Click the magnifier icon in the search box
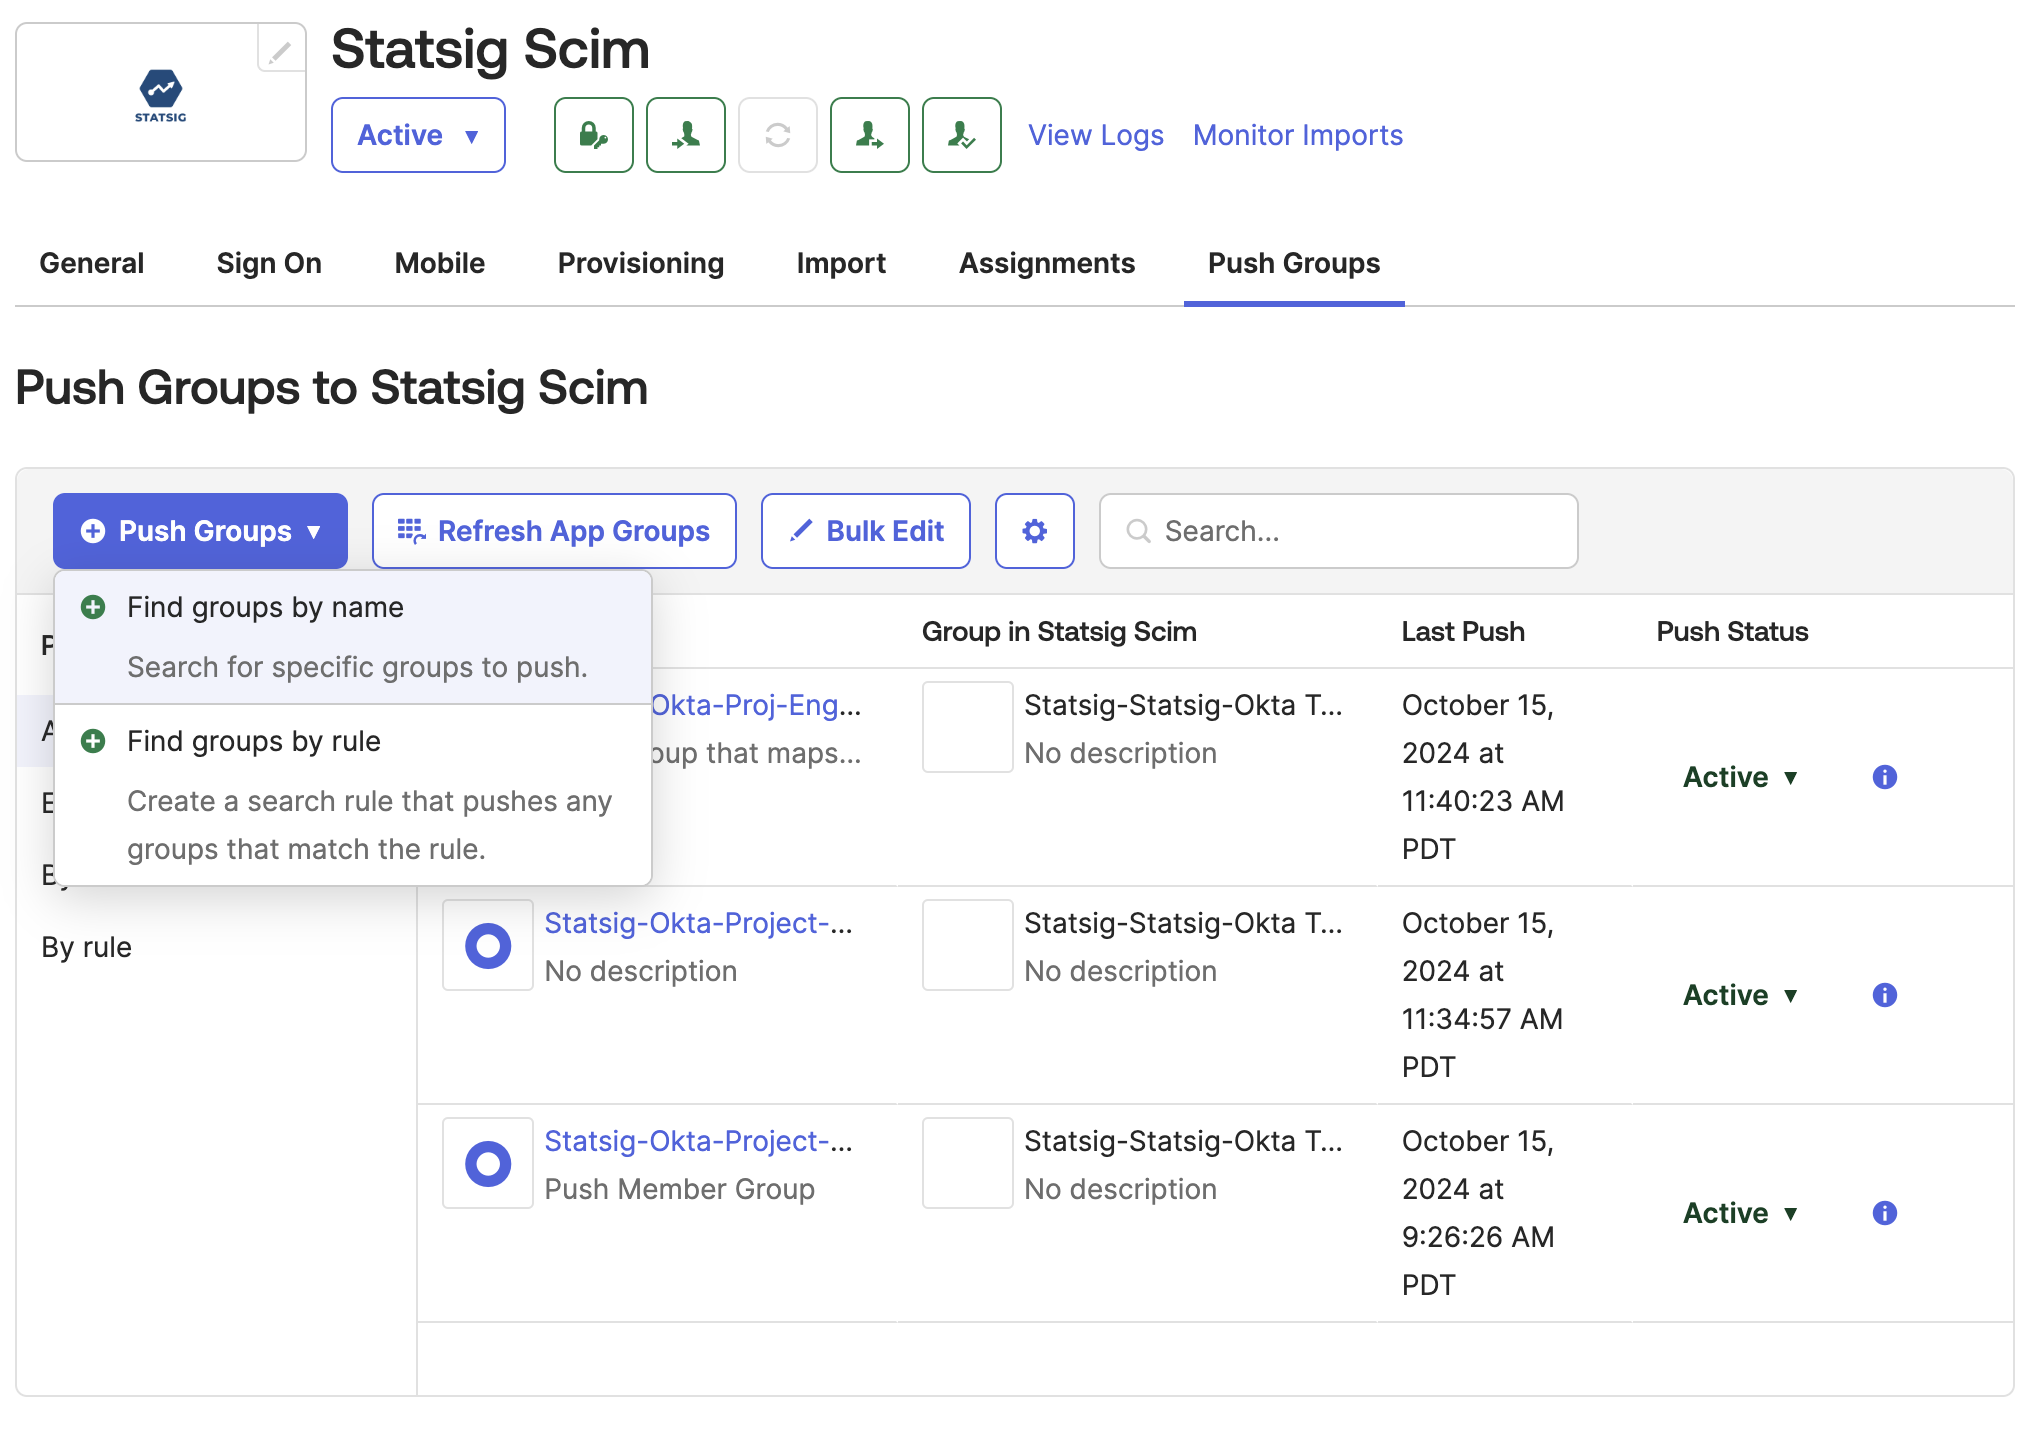The image size is (2034, 1436). click(1137, 531)
